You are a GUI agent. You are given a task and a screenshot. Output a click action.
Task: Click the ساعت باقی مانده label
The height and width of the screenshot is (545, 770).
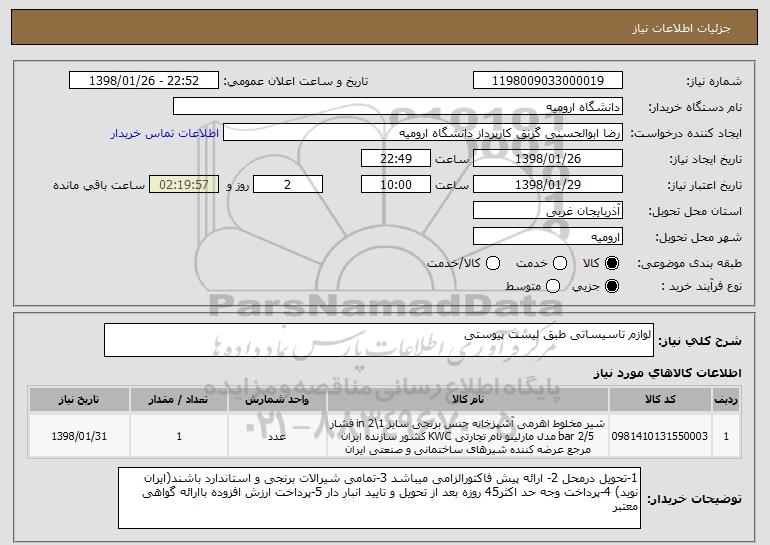(99, 185)
